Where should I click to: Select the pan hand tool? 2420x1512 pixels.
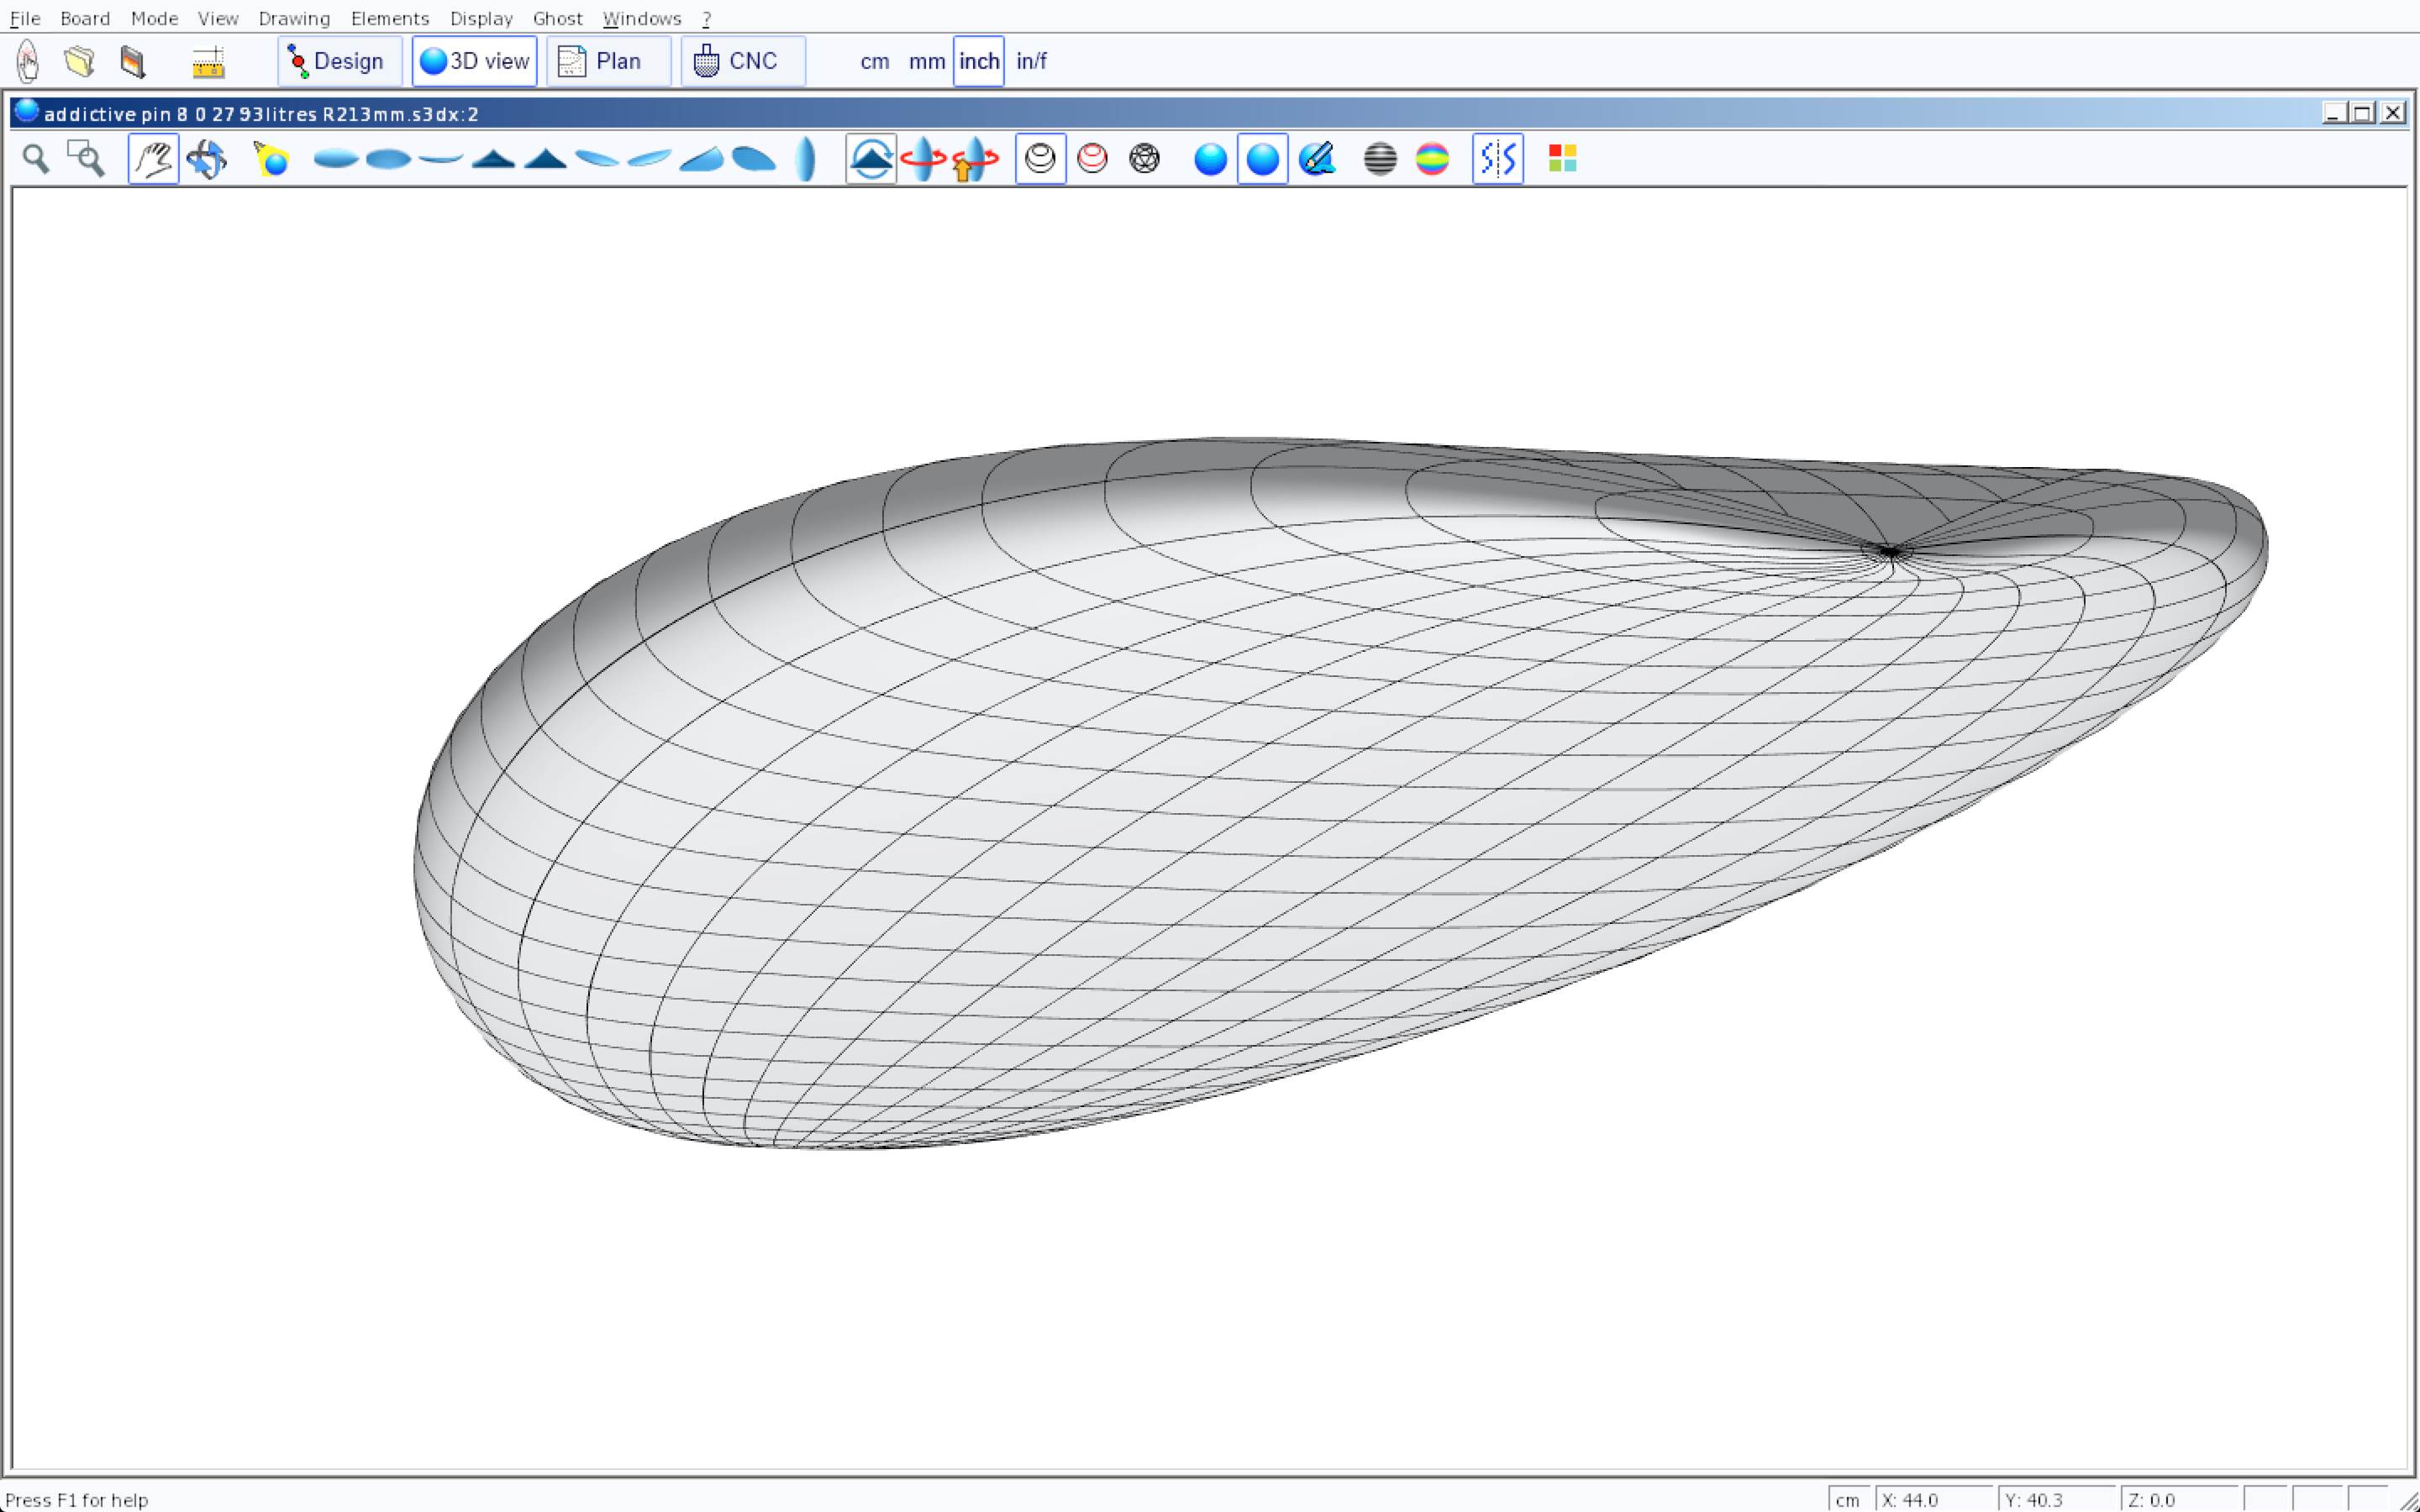point(153,159)
